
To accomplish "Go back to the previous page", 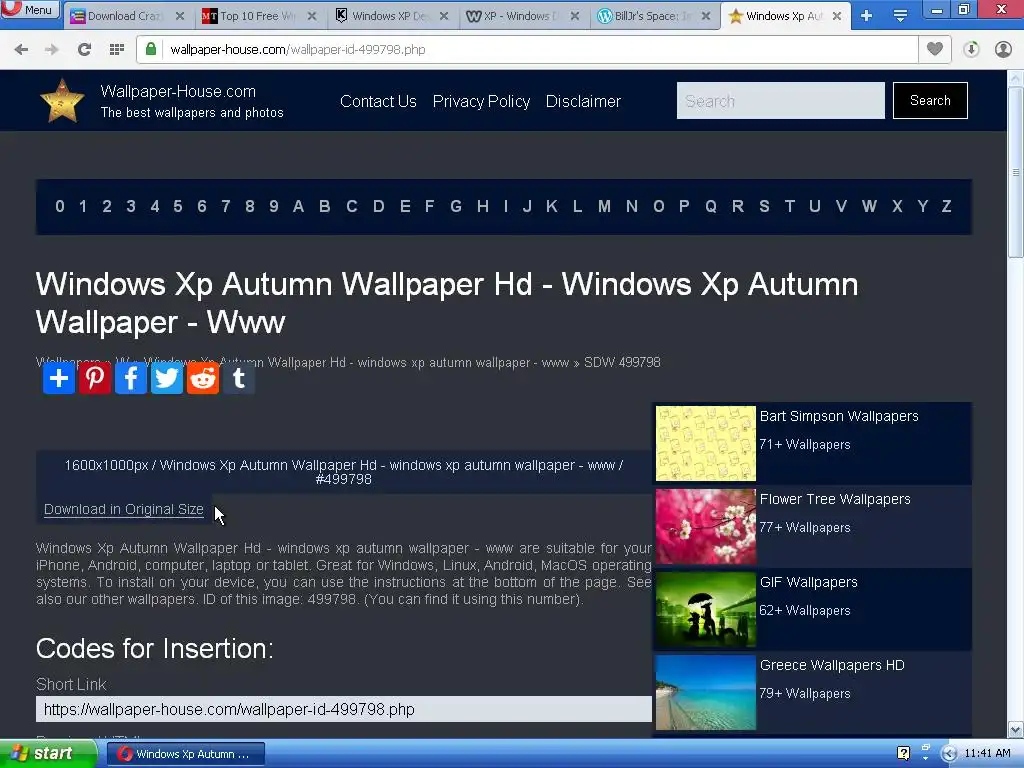I will click(x=21, y=49).
